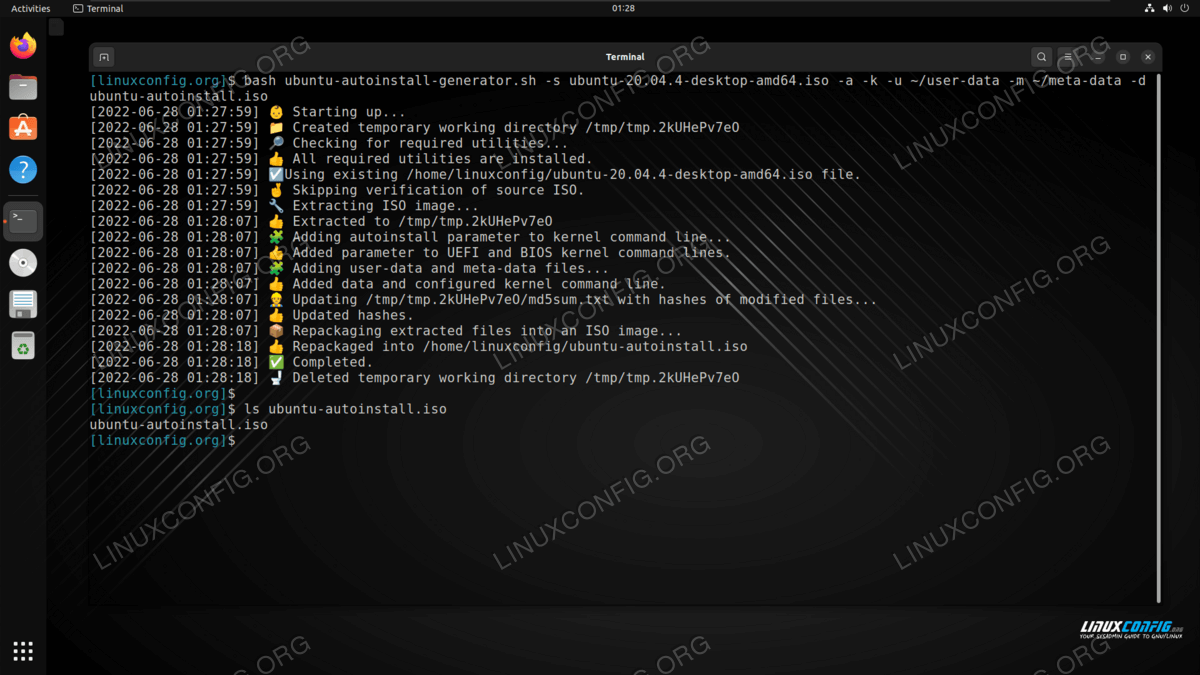Maximize the Terminal window
This screenshot has height=675, width=1200.
coord(1123,57)
